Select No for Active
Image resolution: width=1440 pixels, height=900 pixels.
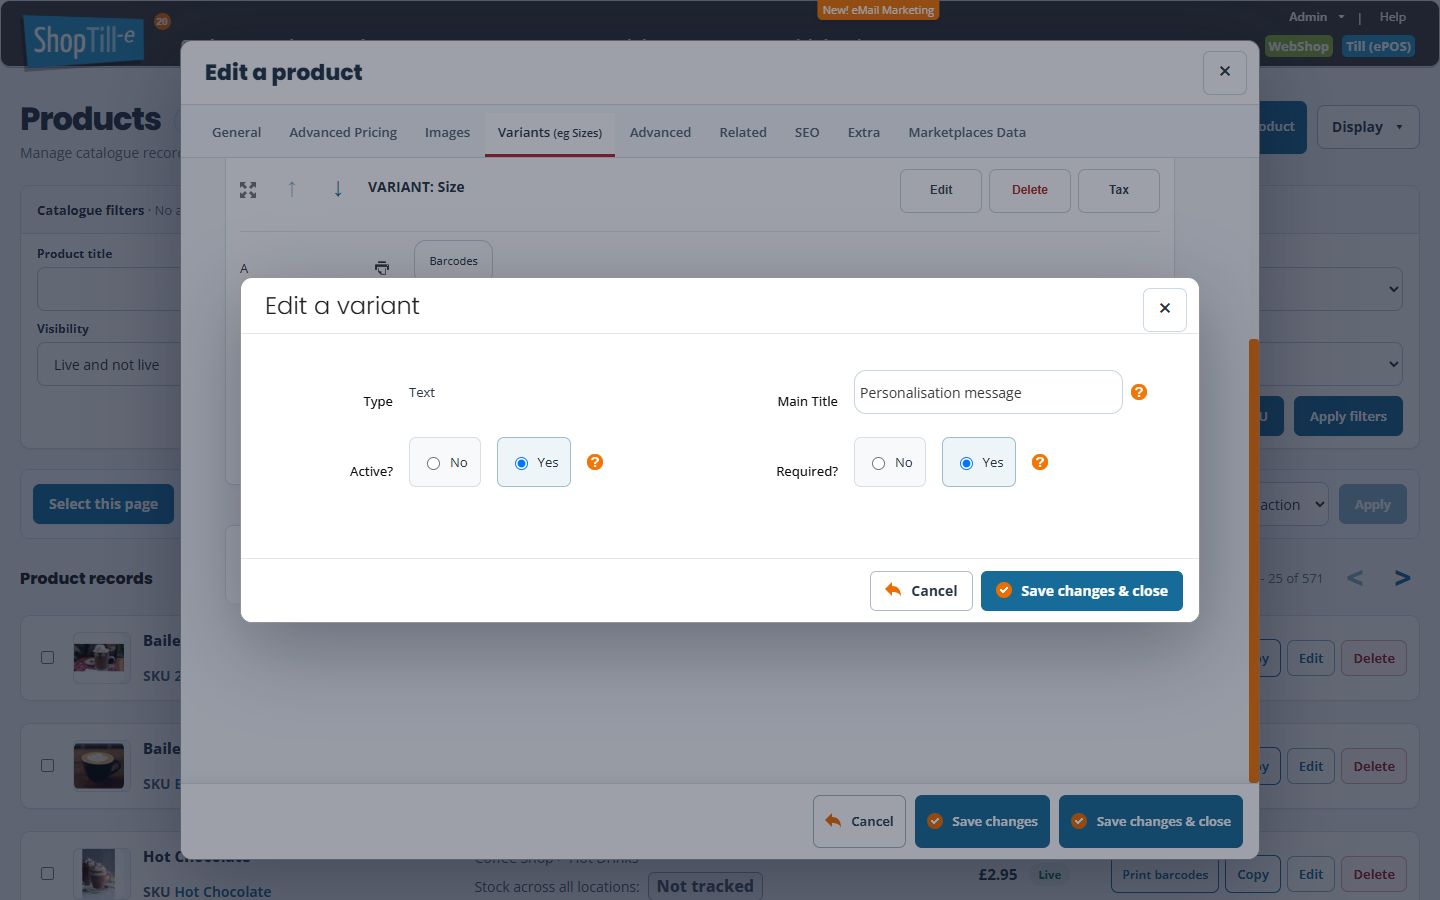[445, 462]
